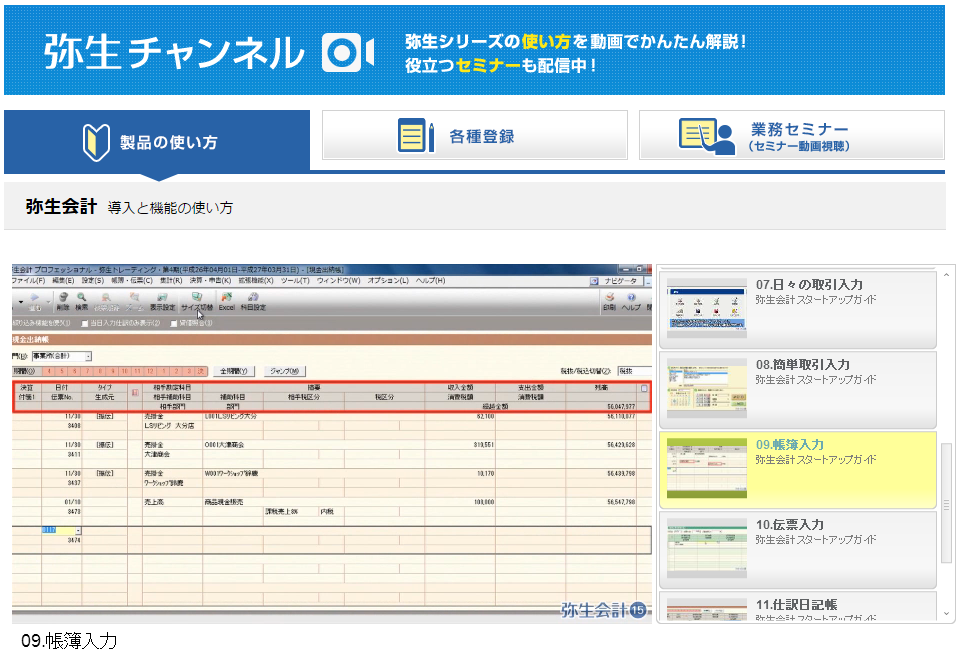Image resolution: width=963 pixels, height=655 pixels.
Task: Click the highlighted date input field
Action: [x=58, y=530]
